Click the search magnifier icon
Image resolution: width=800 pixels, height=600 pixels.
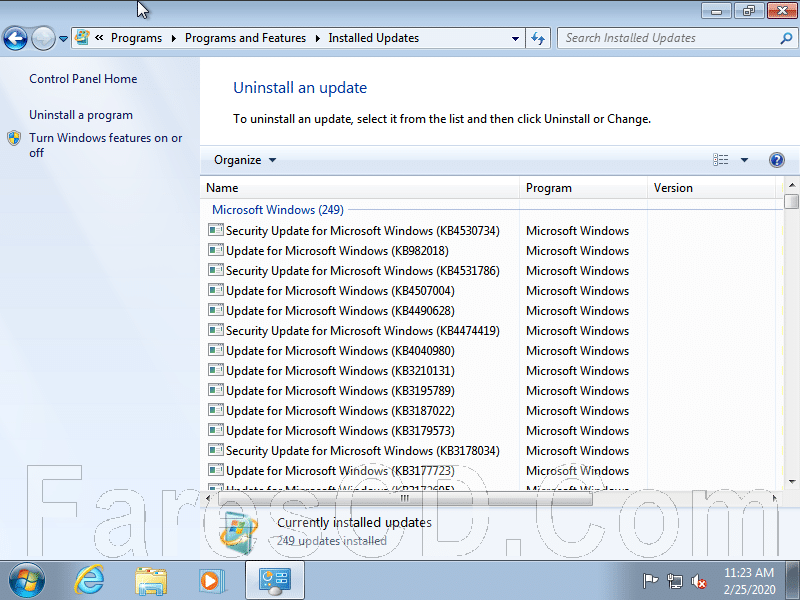tap(786, 38)
